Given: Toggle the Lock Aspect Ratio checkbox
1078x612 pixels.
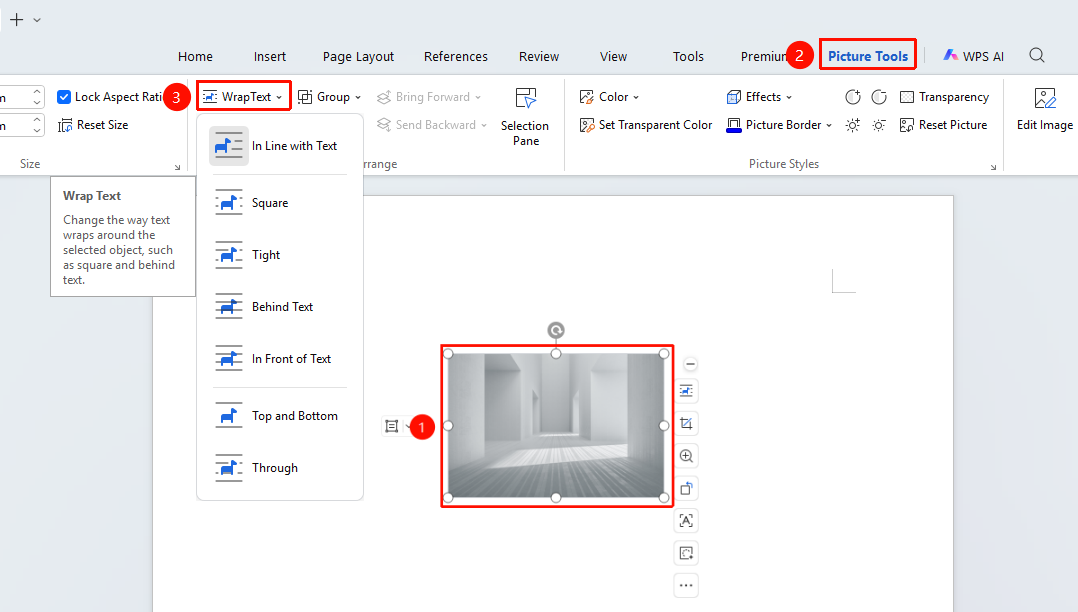Looking at the screenshot, I should tap(64, 97).
